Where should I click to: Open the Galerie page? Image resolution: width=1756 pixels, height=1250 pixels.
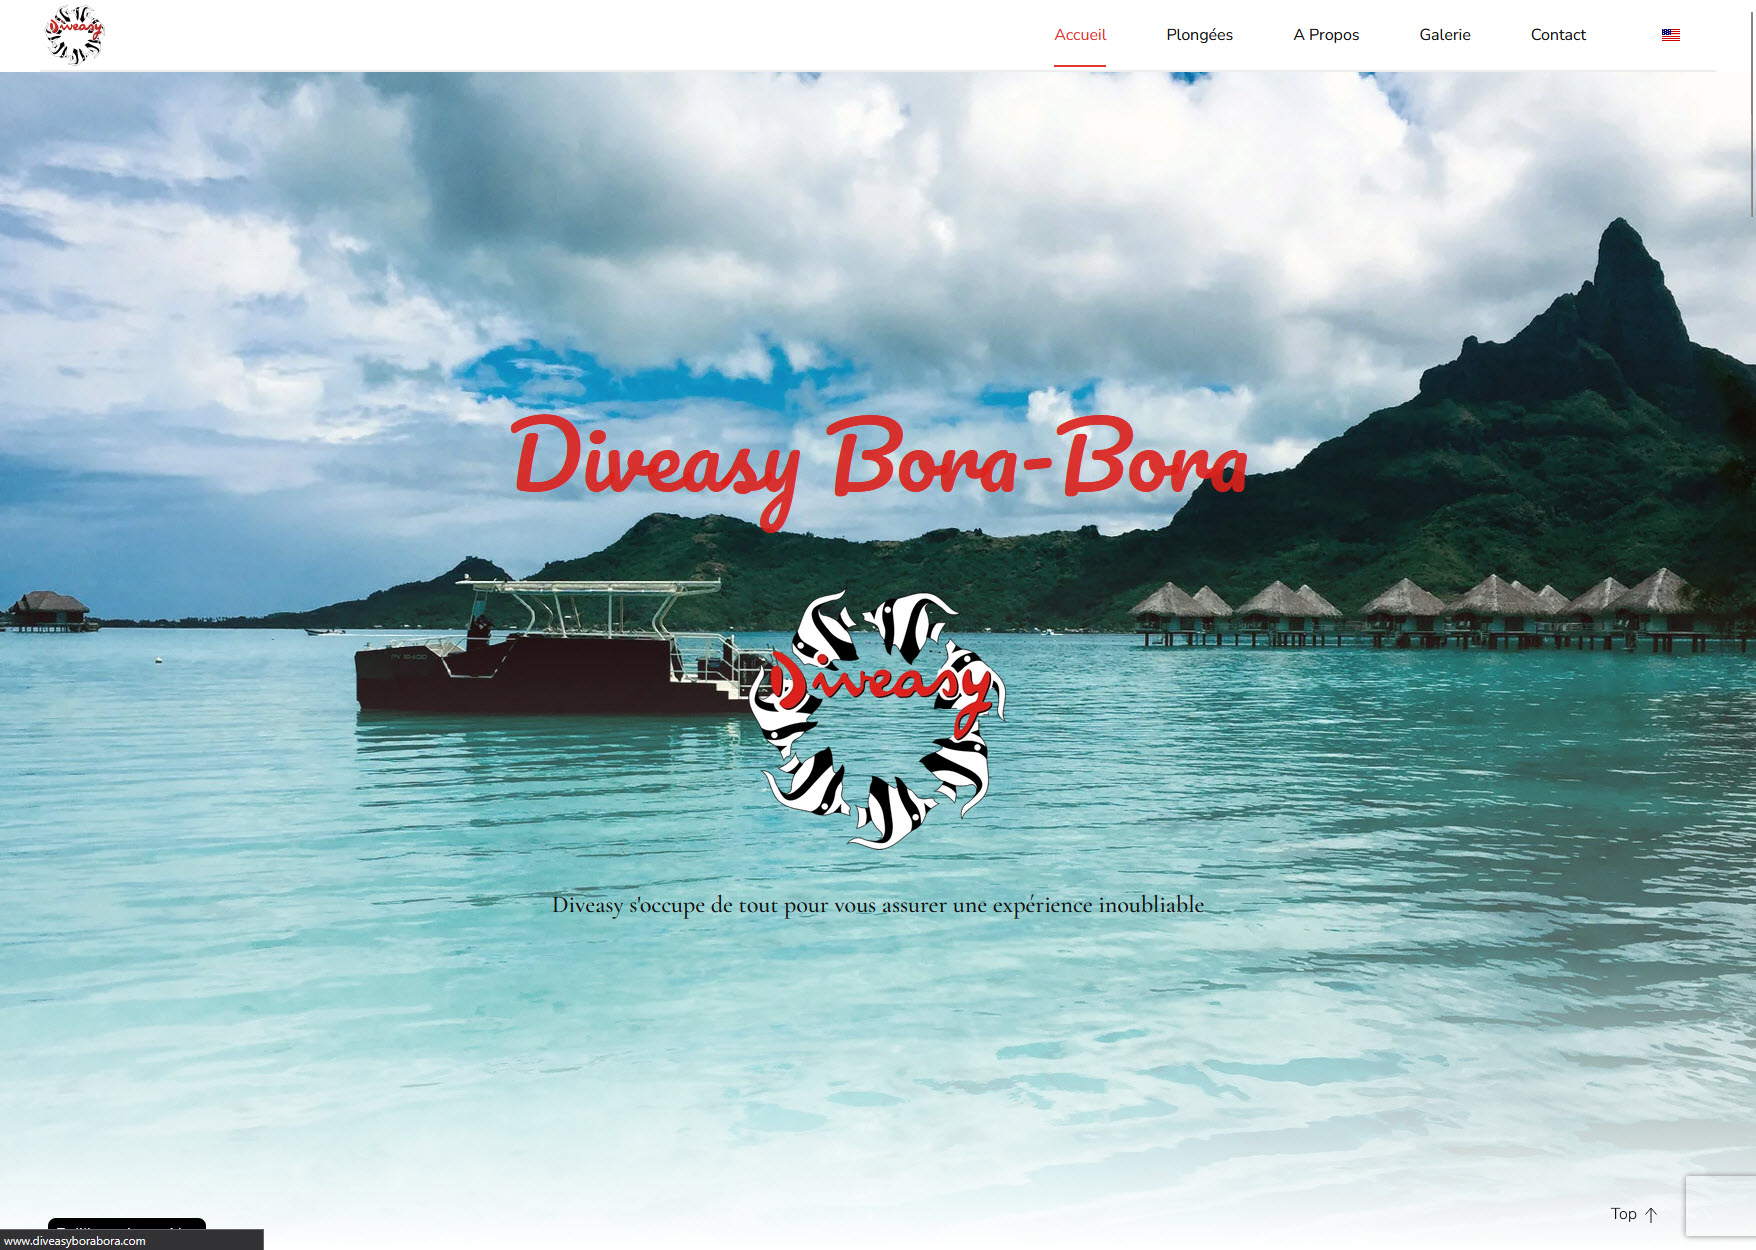coord(1444,34)
